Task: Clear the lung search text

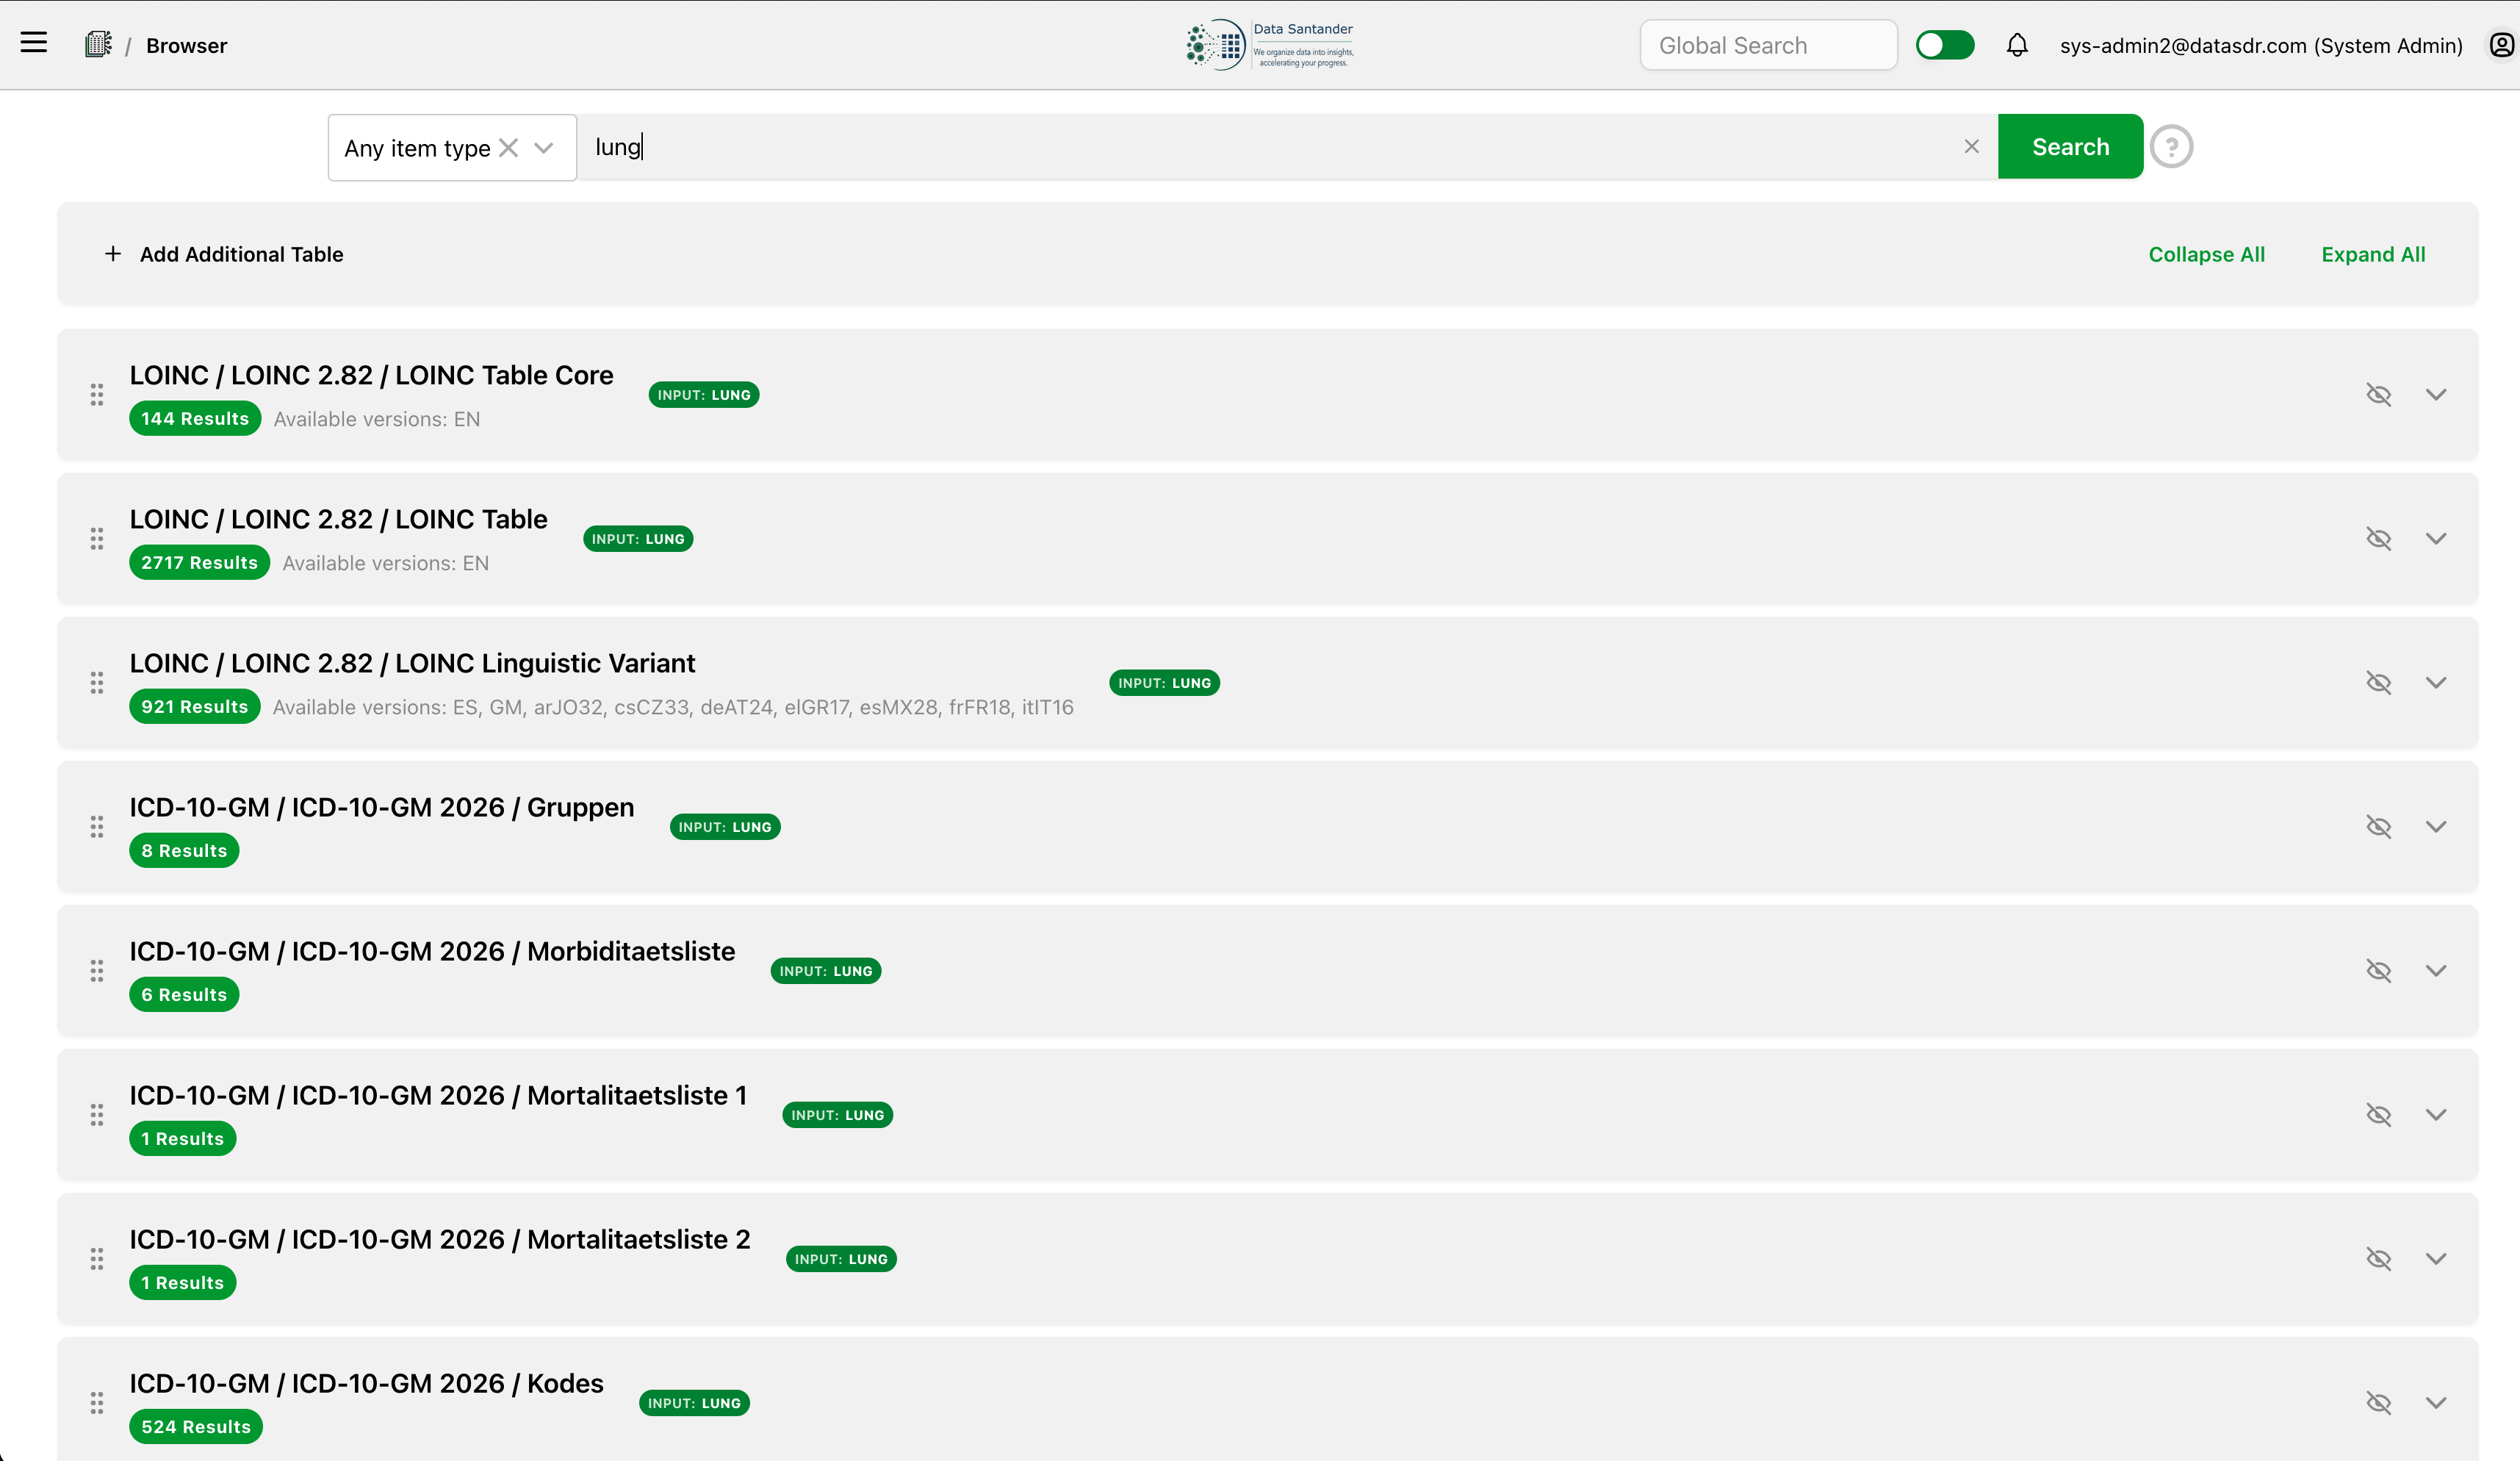Action: tap(1971, 147)
